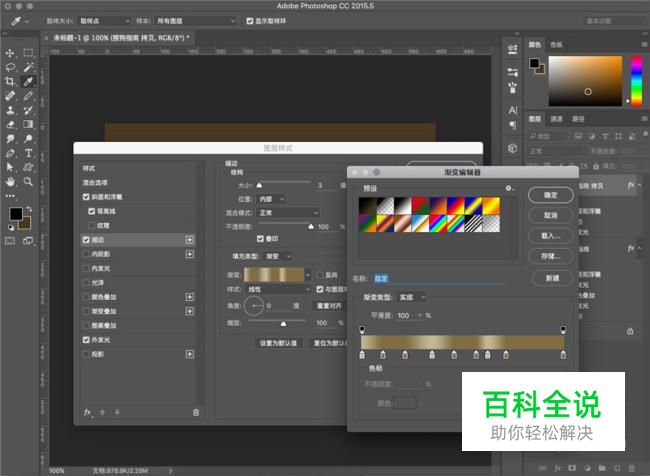Select the Horizontal Type tool

pyautogui.click(x=29, y=153)
